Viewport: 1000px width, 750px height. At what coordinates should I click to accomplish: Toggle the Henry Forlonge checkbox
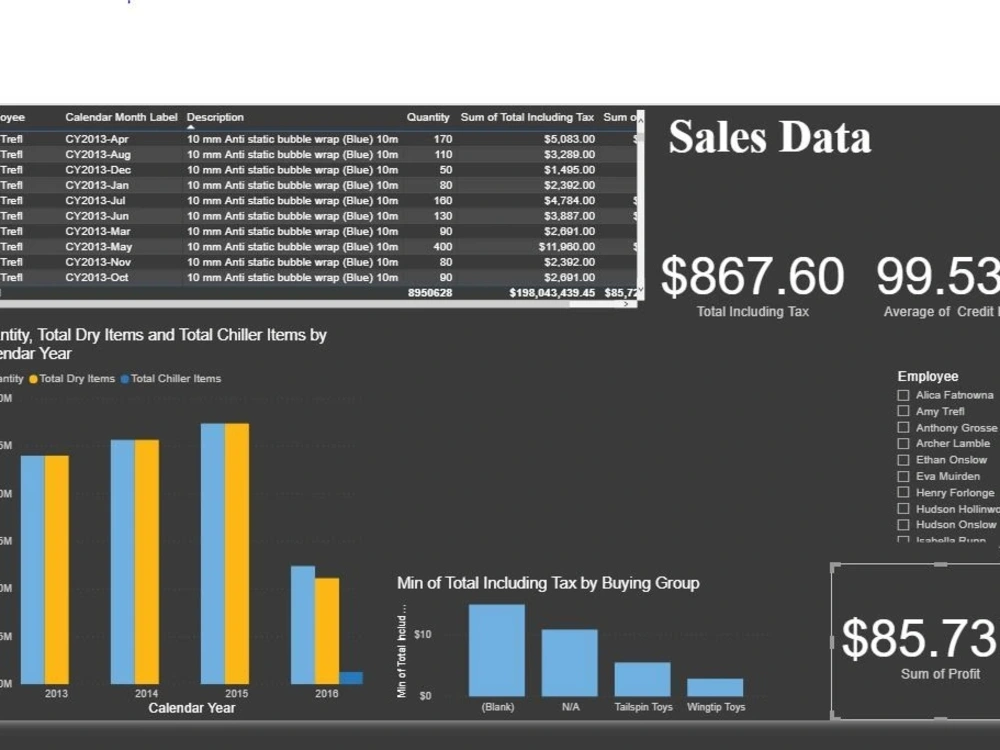pos(903,492)
